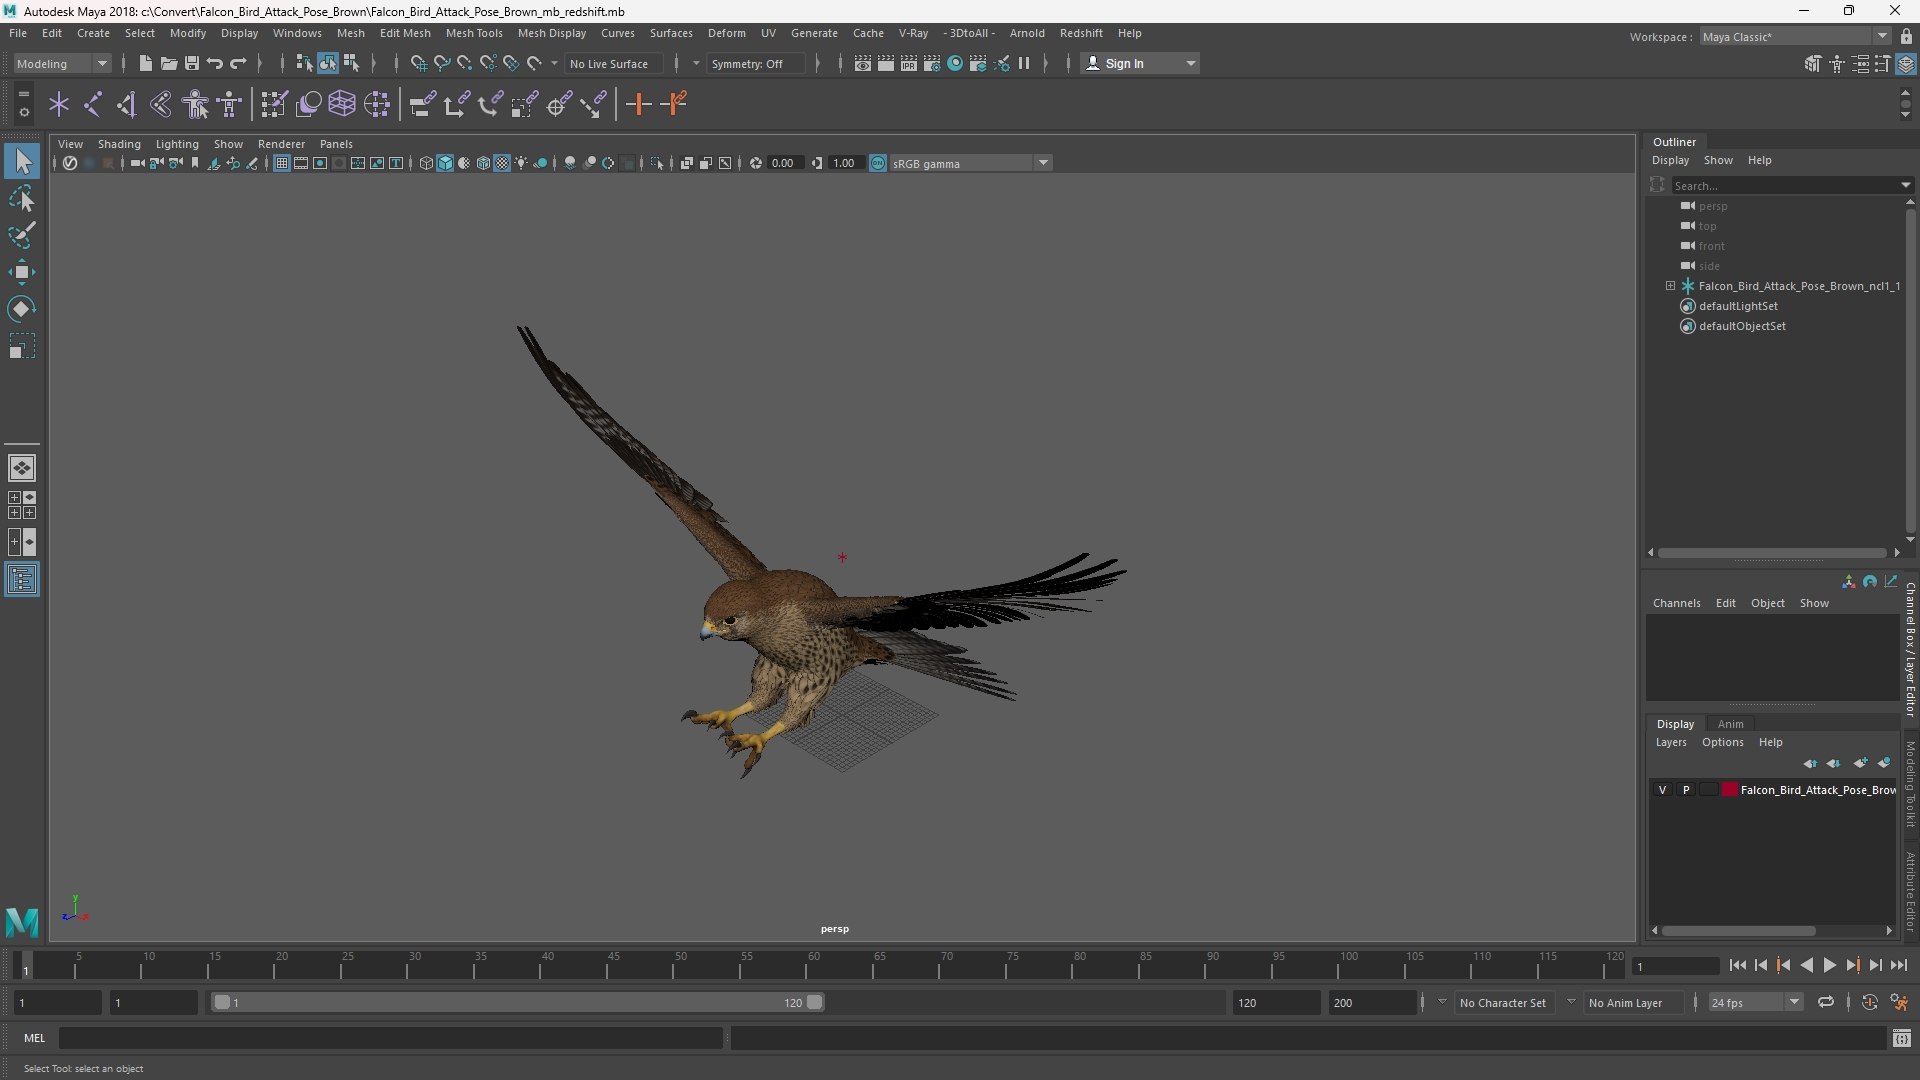Open the viewport Renderer menu
Image resolution: width=1920 pixels, height=1080 pixels.
[281, 144]
